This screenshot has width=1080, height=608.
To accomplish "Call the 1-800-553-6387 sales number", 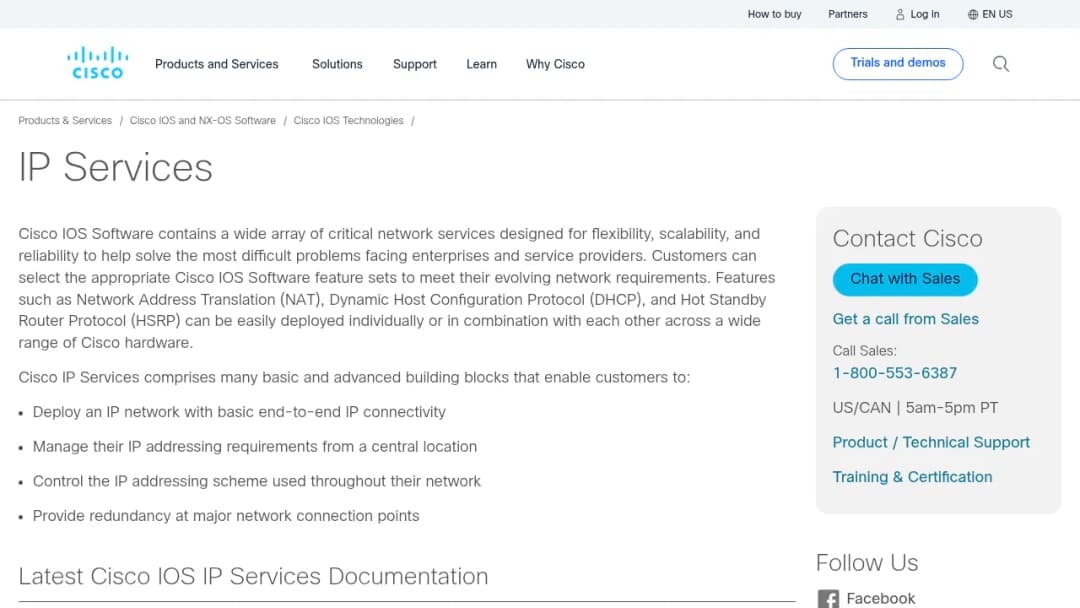I will coord(894,373).
